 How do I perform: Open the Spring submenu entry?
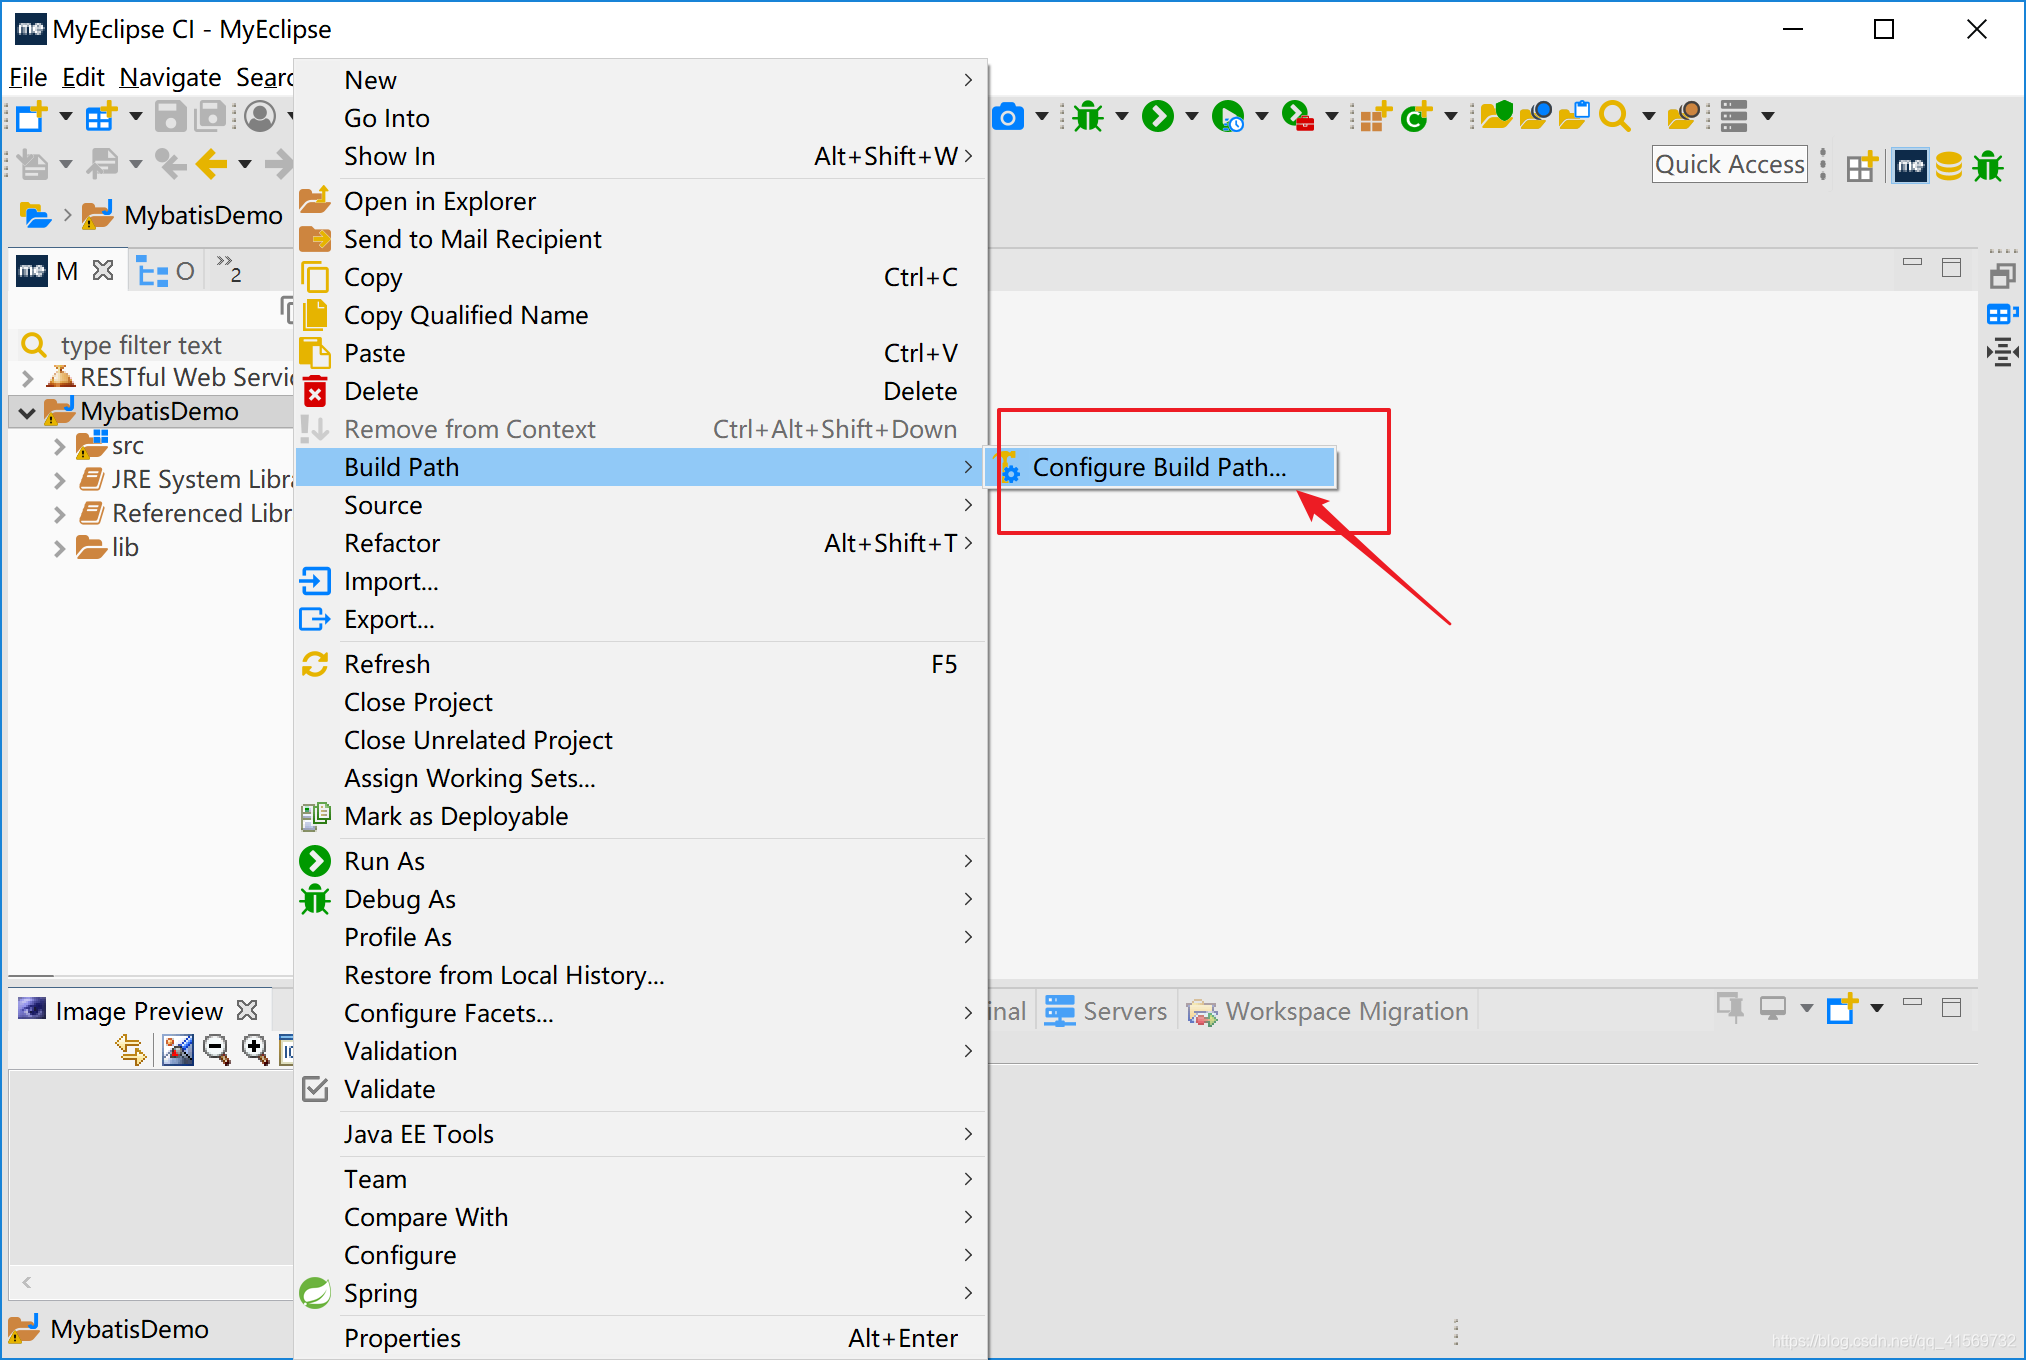tap(640, 1293)
